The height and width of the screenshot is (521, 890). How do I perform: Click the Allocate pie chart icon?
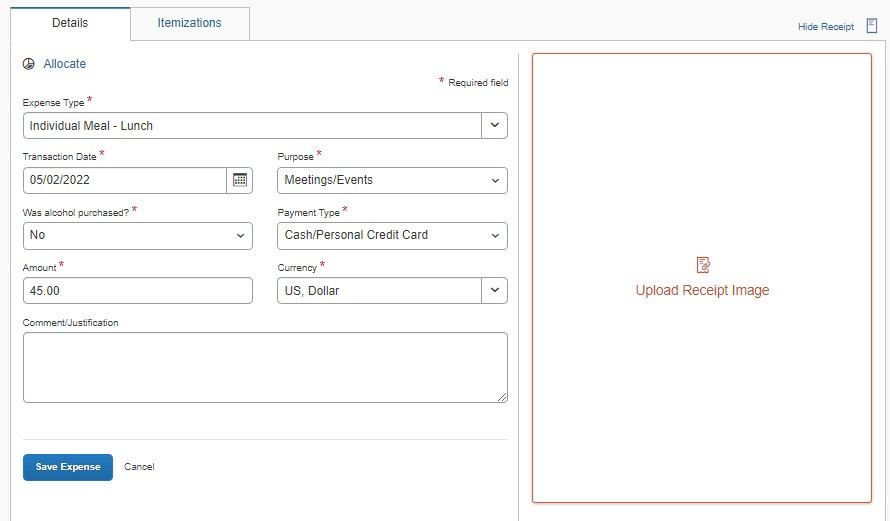[29, 64]
